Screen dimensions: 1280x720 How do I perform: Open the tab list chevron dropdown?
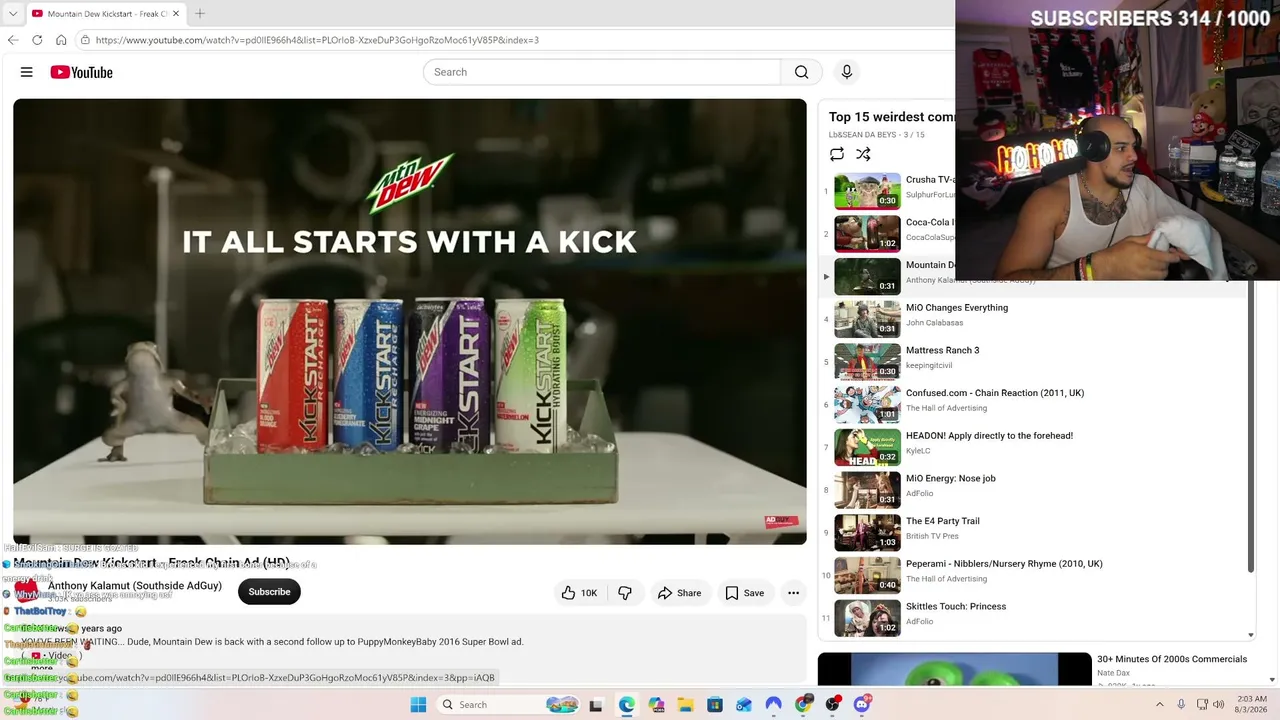click(x=12, y=14)
